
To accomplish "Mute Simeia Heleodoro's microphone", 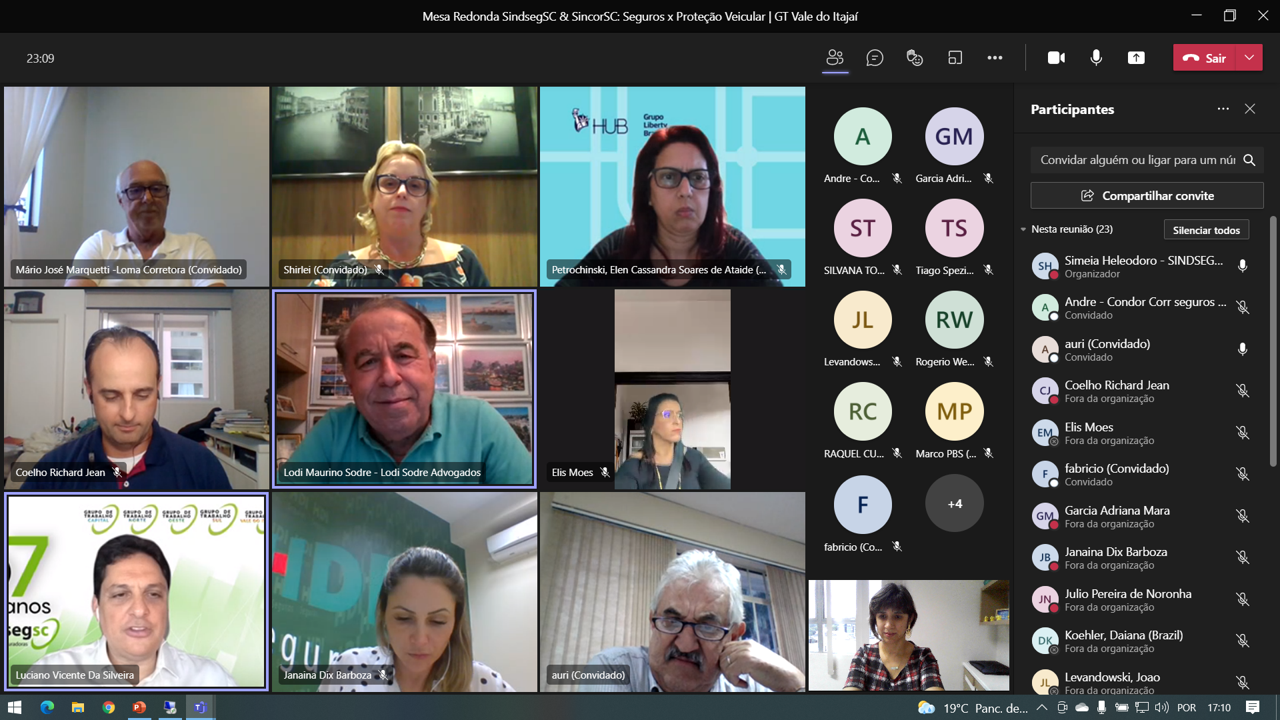I will [1242, 266].
